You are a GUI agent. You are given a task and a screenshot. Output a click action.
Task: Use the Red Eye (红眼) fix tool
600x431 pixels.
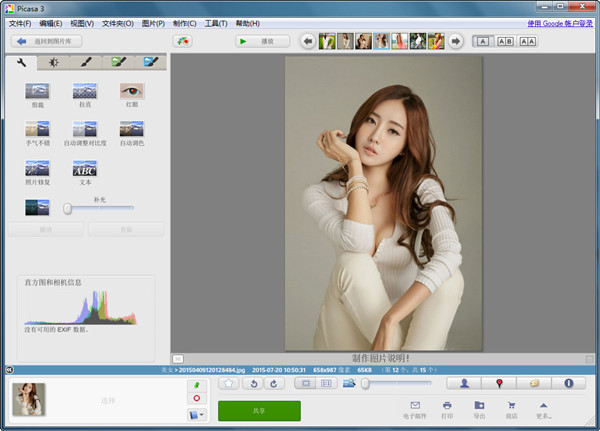click(x=132, y=92)
